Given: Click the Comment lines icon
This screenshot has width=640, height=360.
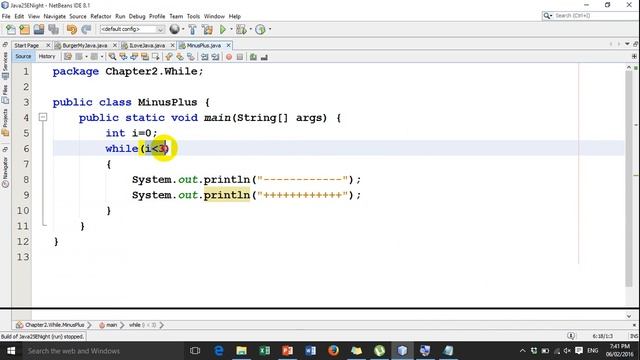Looking at the screenshot, I should pyautogui.click(x=253, y=57).
